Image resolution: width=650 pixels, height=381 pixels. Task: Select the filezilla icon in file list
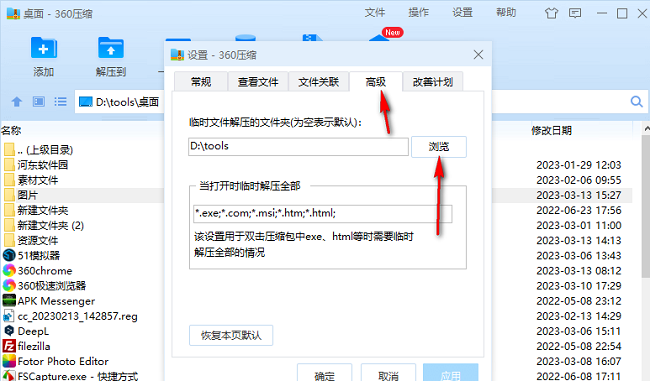[9, 346]
